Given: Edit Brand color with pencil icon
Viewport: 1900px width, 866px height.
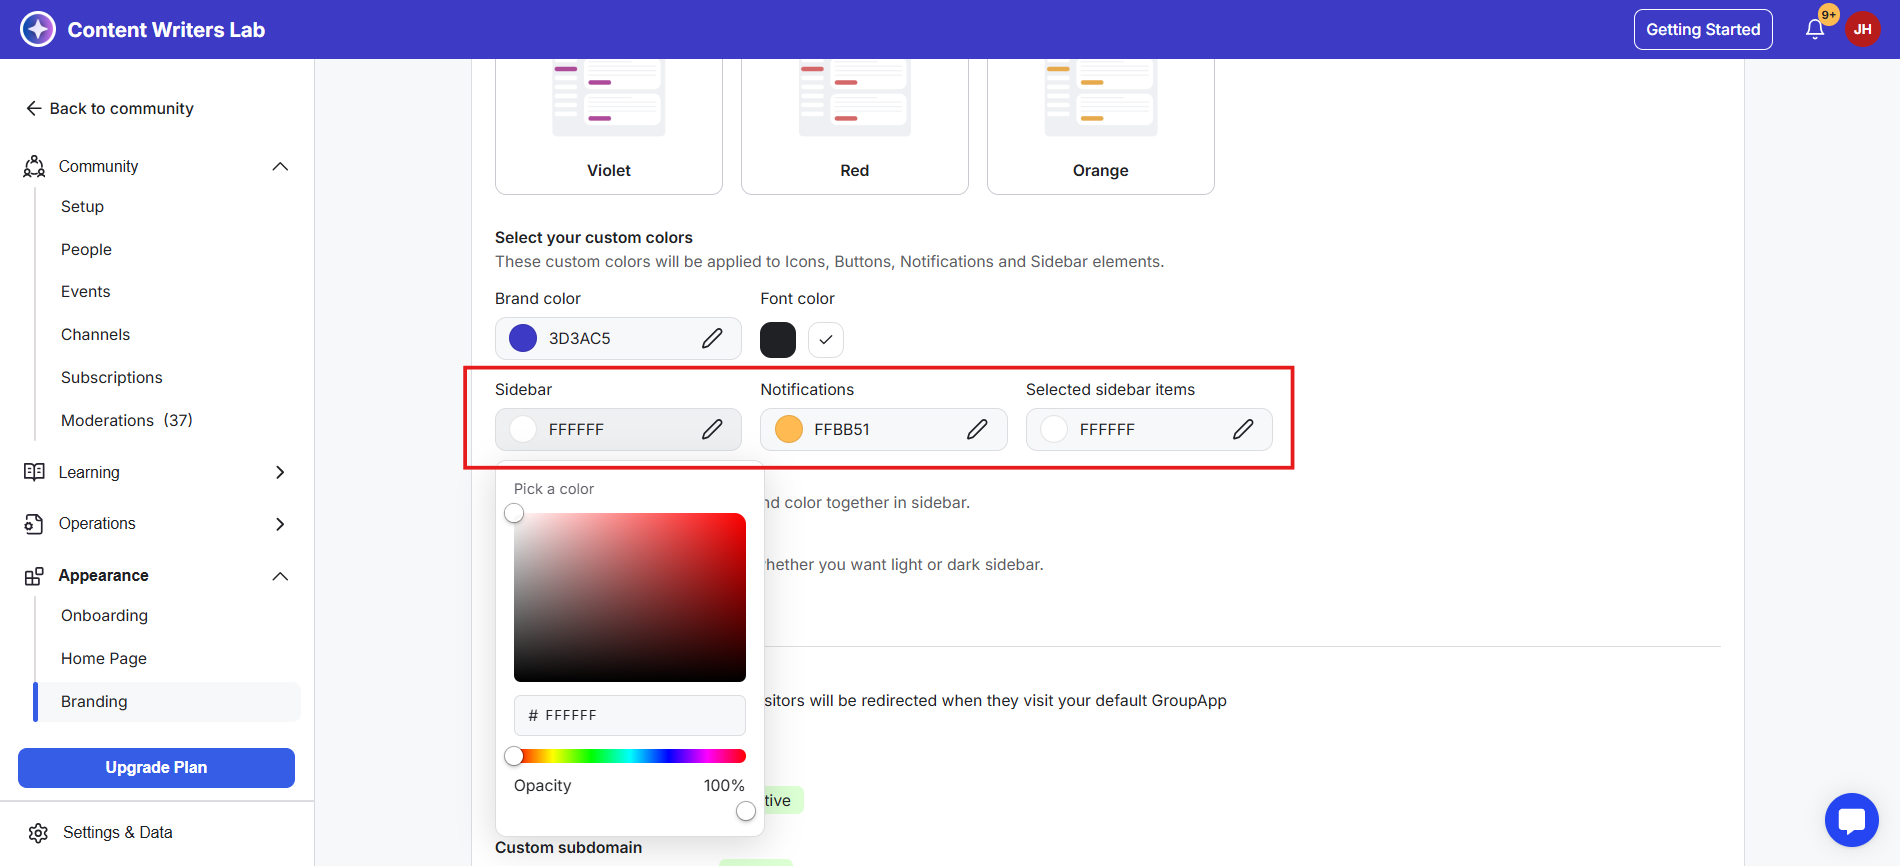Looking at the screenshot, I should coord(712,338).
